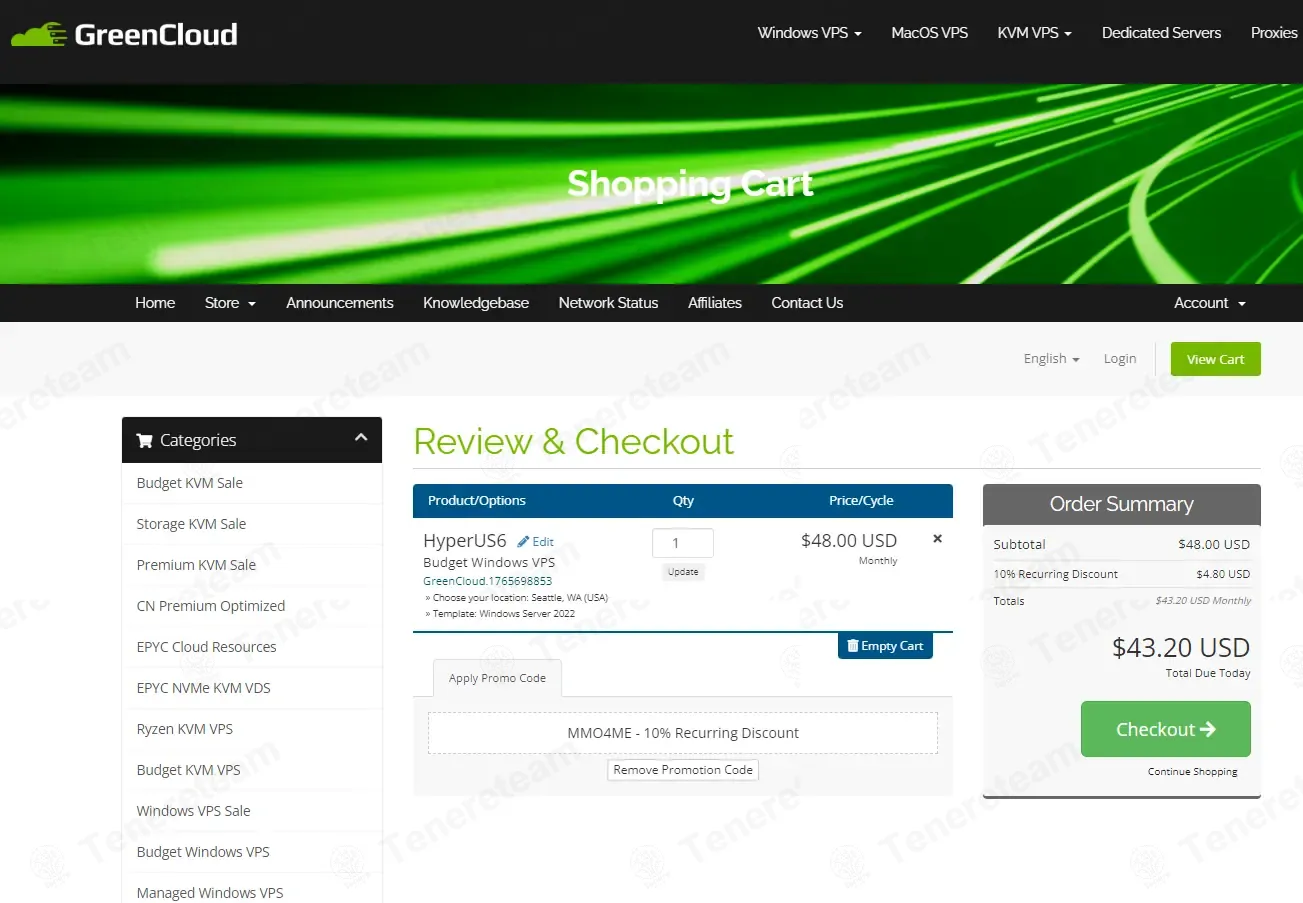Screen dimensions: 1303x903
Task: Click the quantity input field
Action: click(x=682, y=543)
